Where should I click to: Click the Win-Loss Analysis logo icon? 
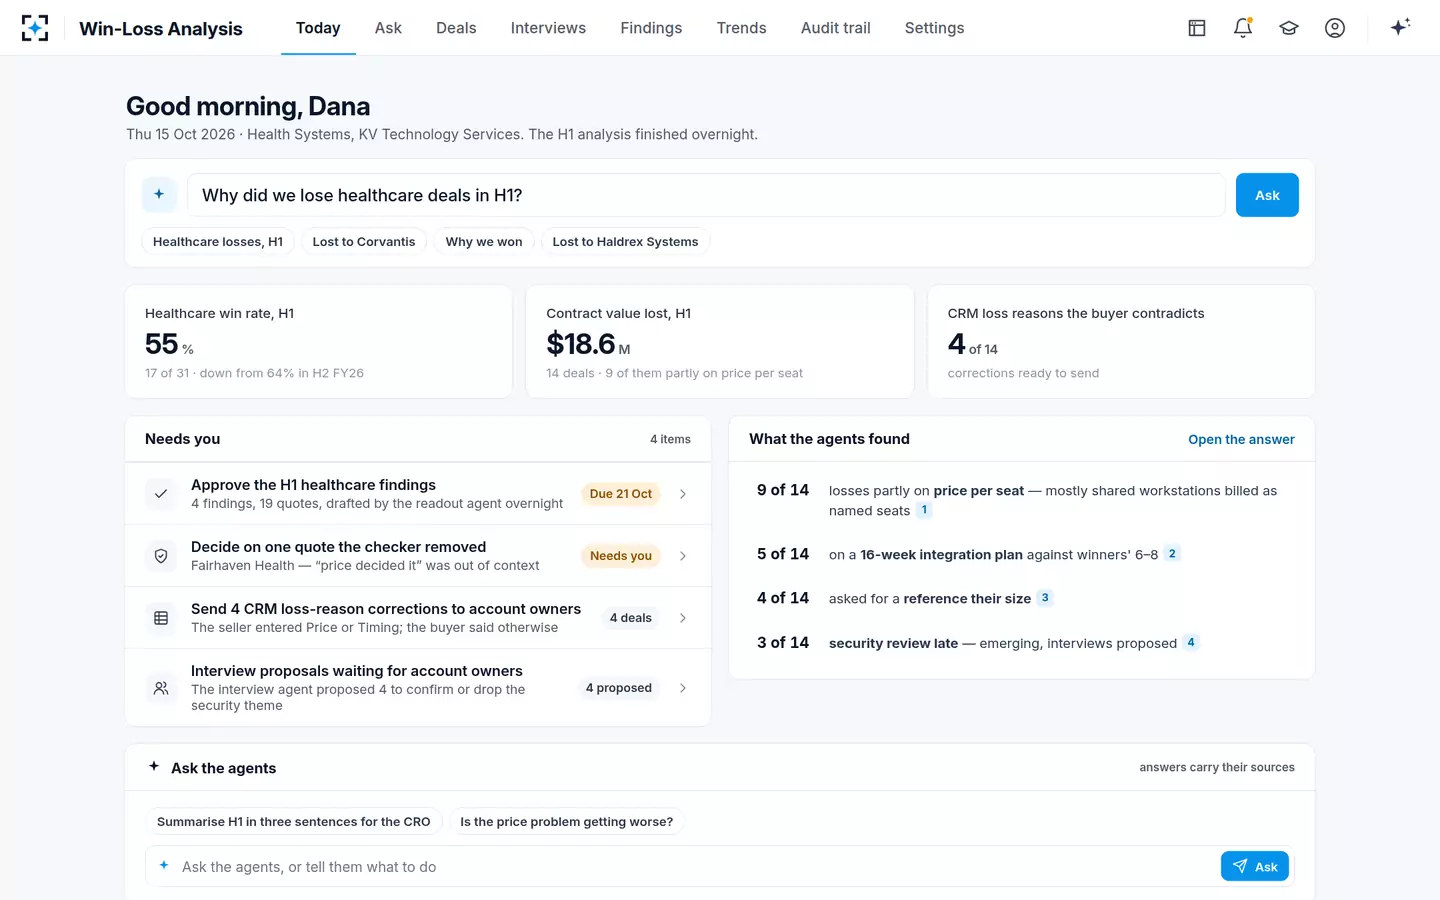(x=35, y=28)
